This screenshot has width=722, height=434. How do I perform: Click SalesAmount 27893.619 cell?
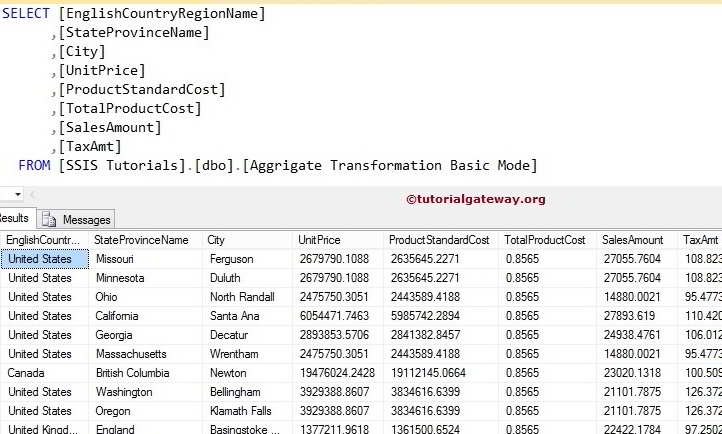[637, 316]
